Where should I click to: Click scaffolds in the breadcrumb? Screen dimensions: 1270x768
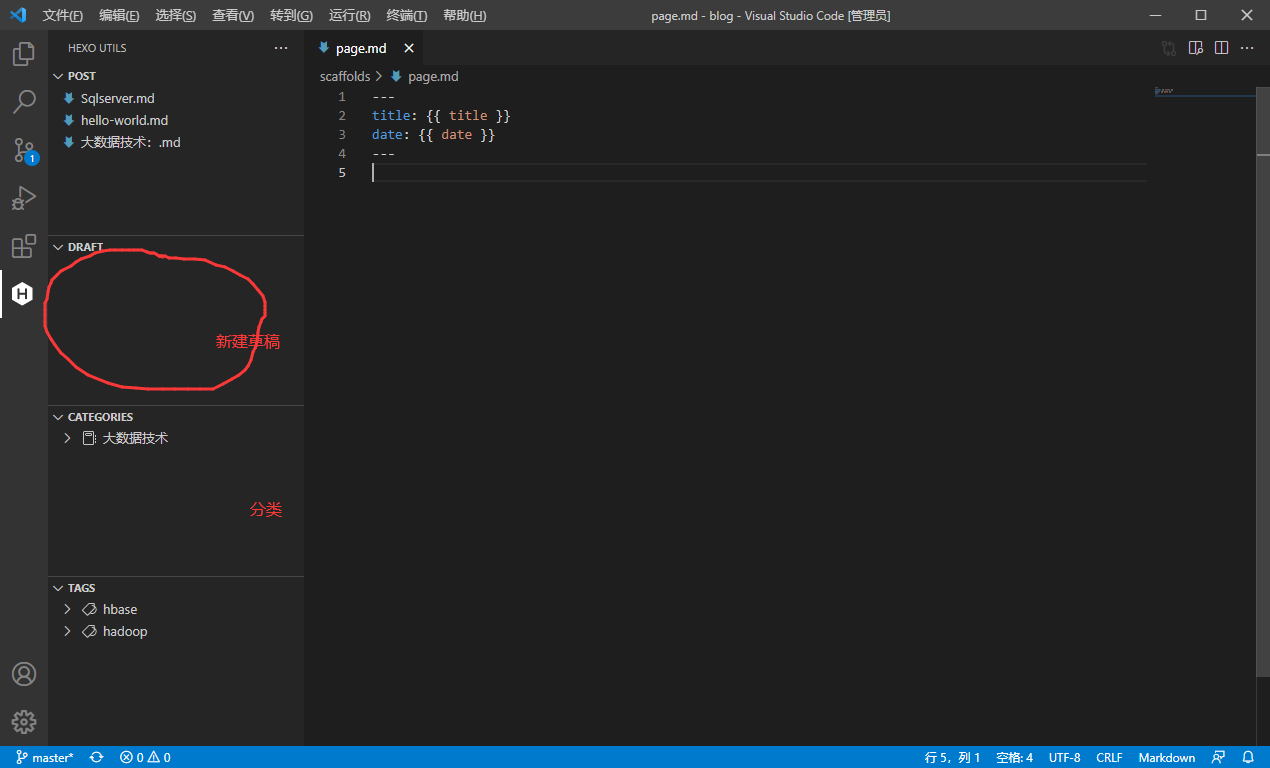[345, 76]
